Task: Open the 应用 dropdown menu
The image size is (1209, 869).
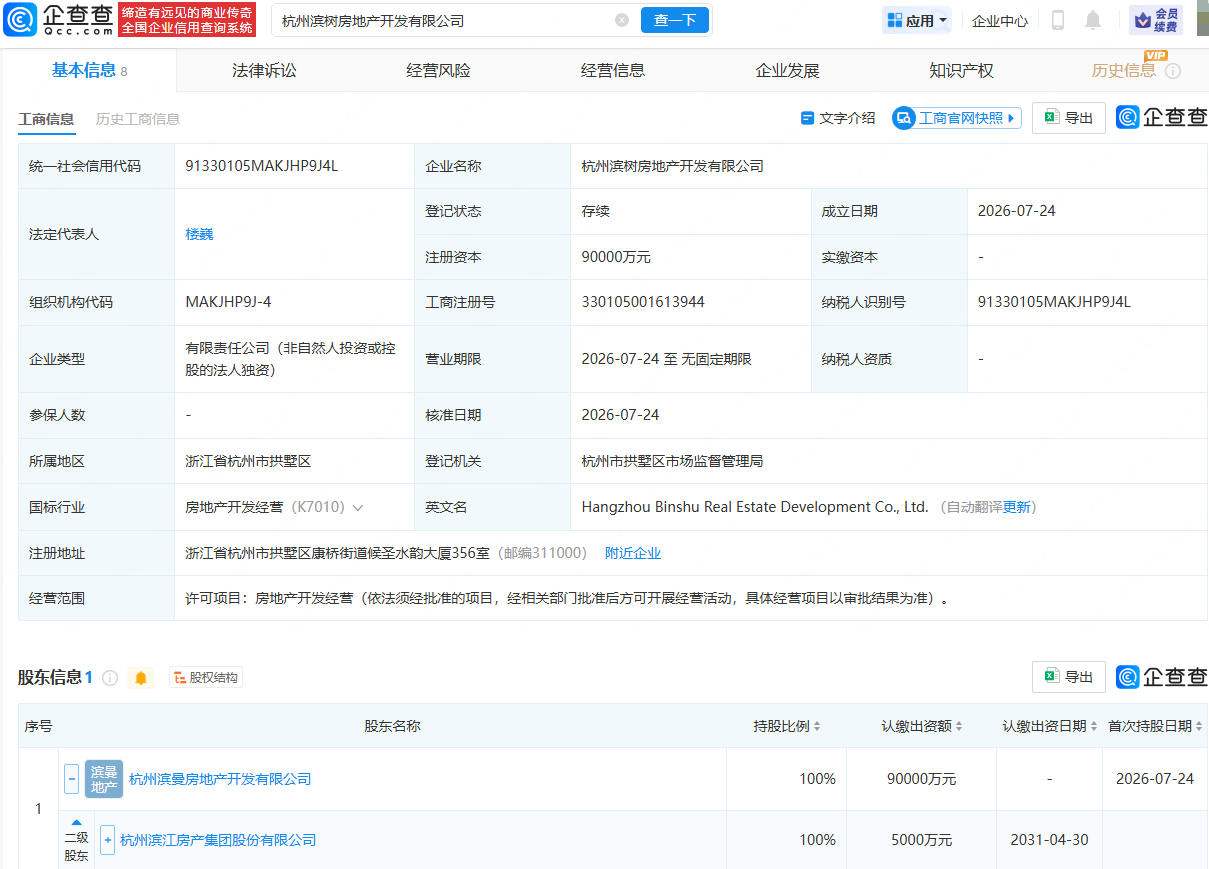Action: click(x=917, y=20)
